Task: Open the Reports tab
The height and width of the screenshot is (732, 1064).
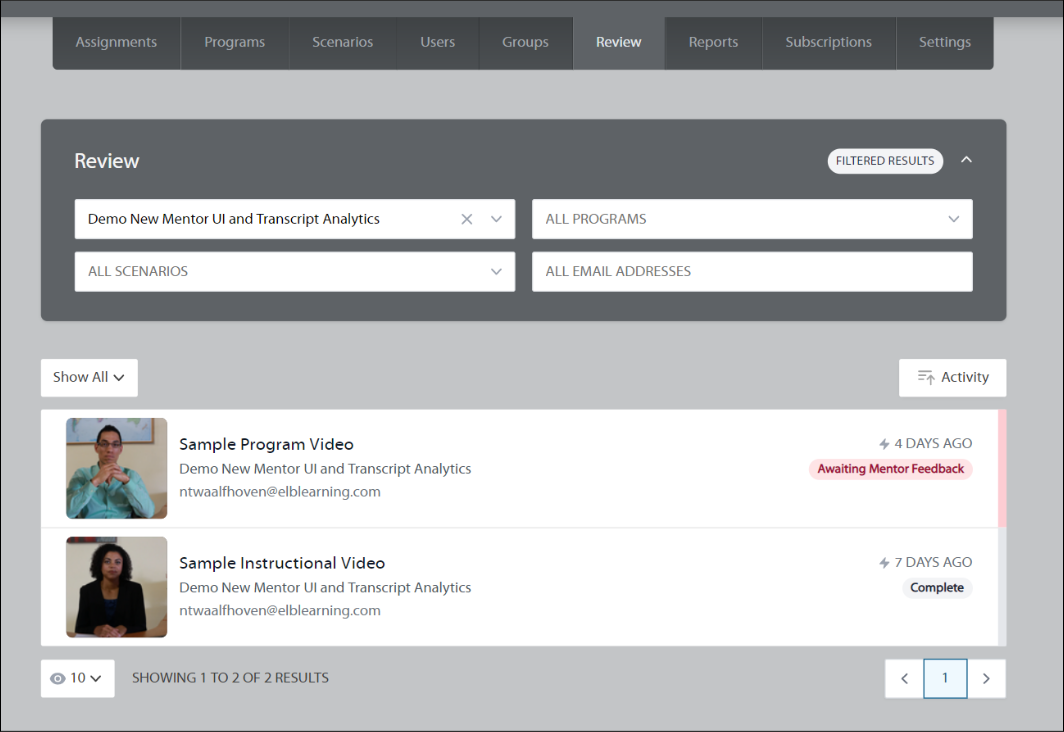Action: (x=713, y=42)
